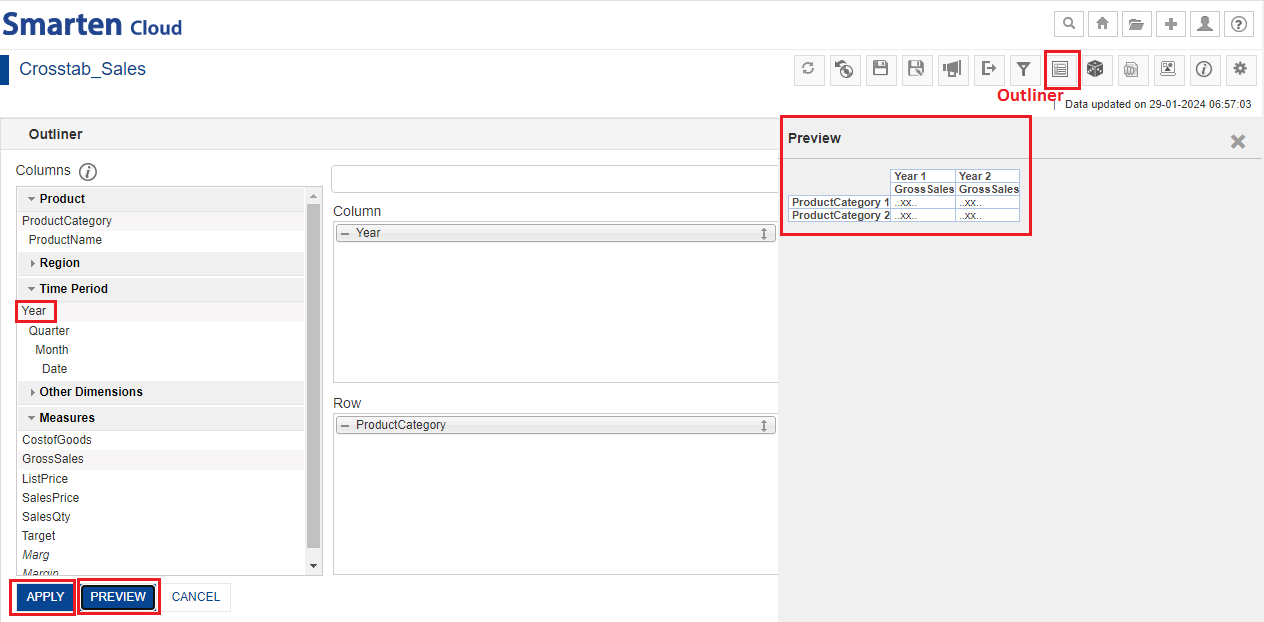Click the greyed stacked-pages toolbar icon
Screen dimensions: 1264x622
point(1132,69)
